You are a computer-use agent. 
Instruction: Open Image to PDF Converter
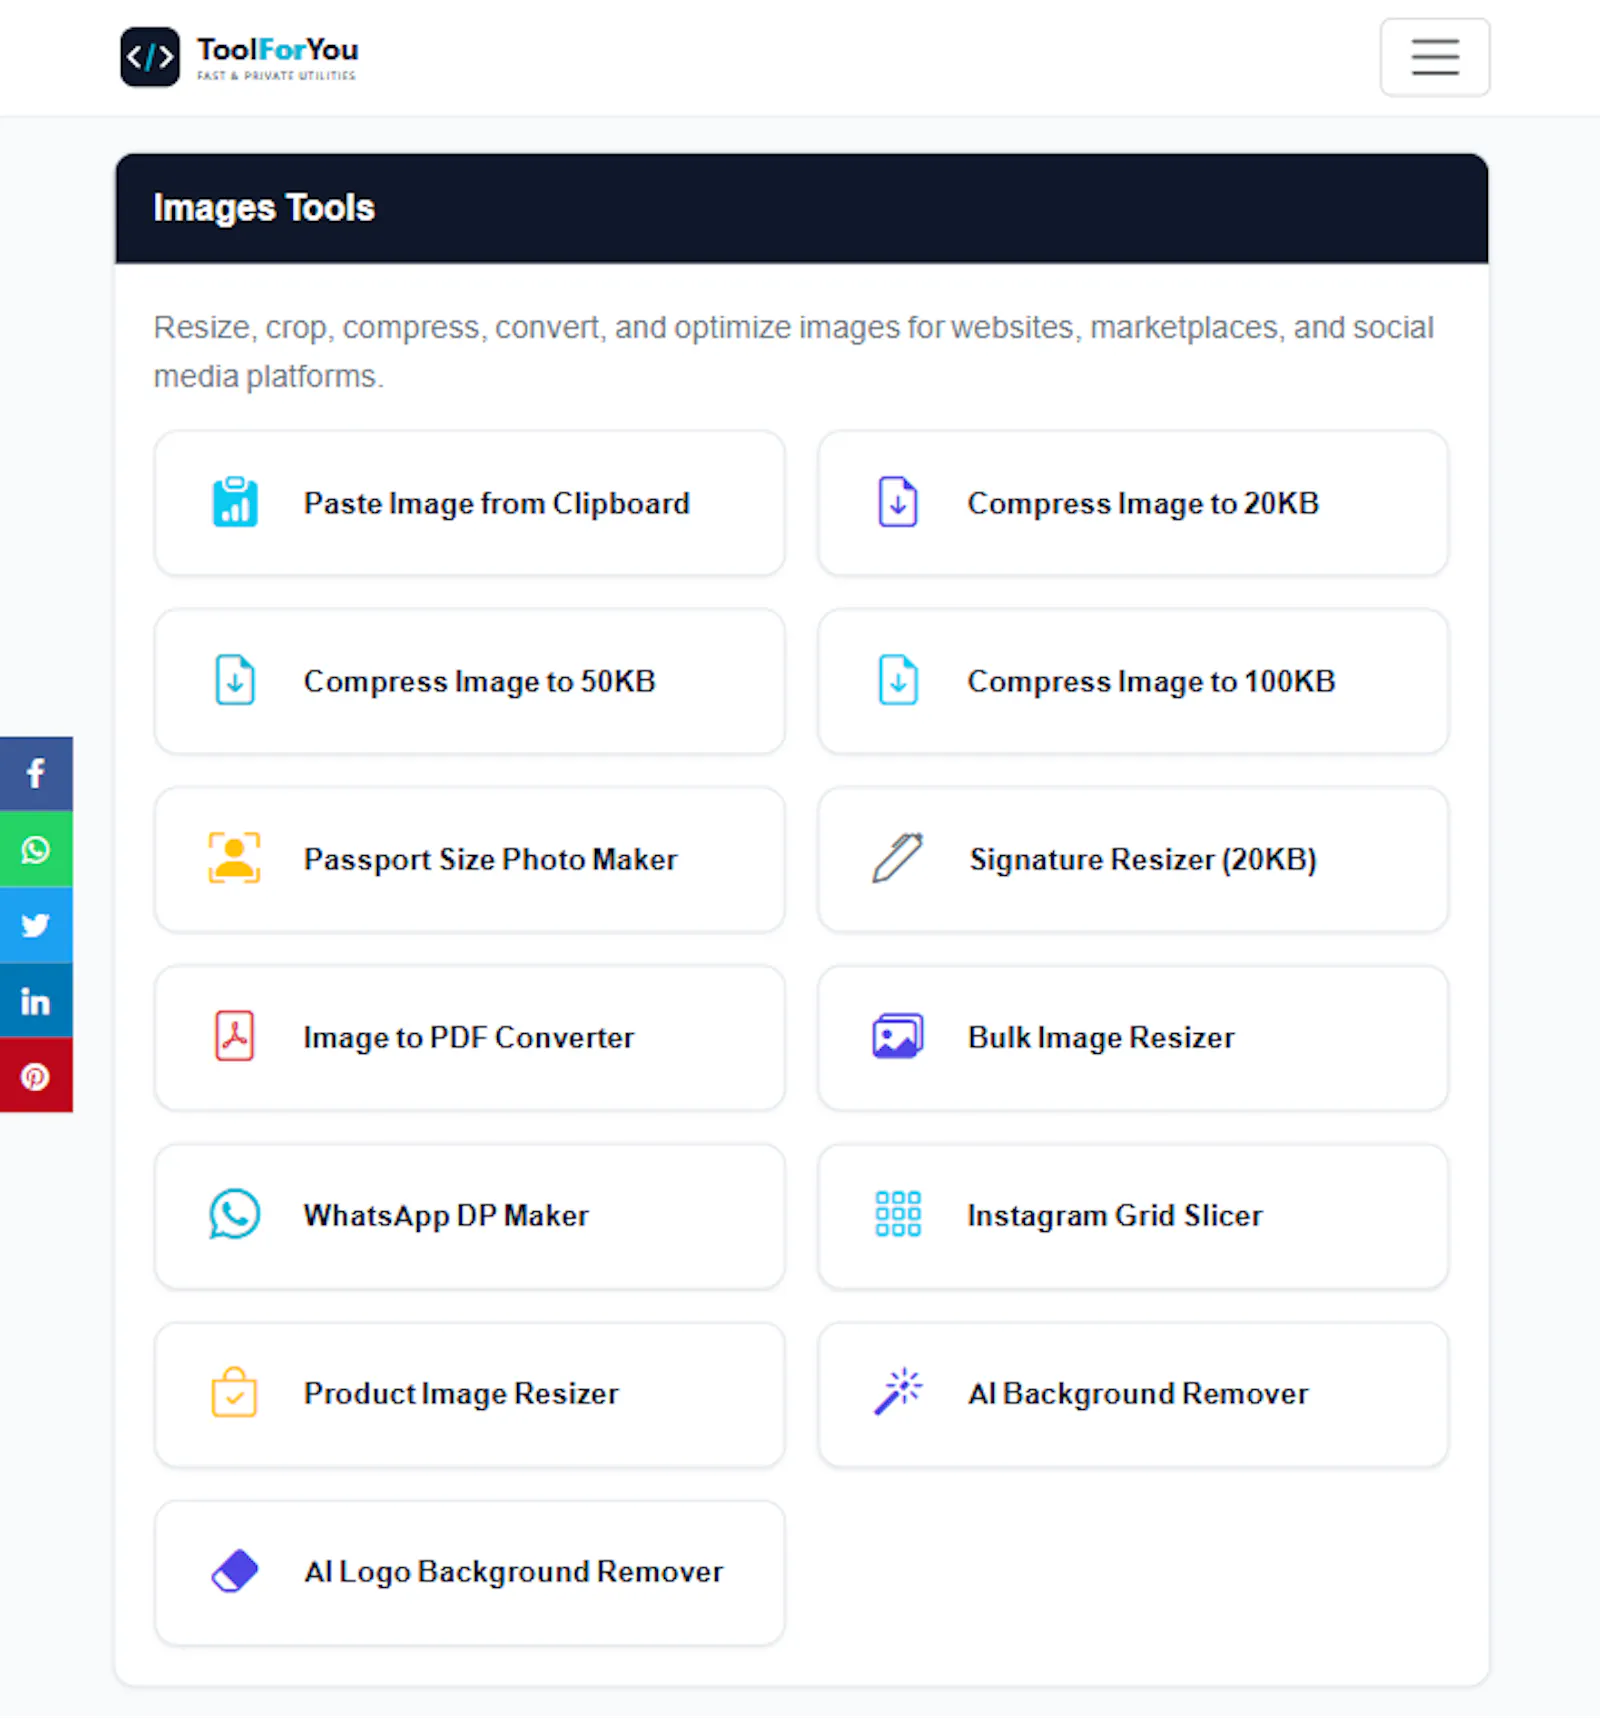(470, 1037)
